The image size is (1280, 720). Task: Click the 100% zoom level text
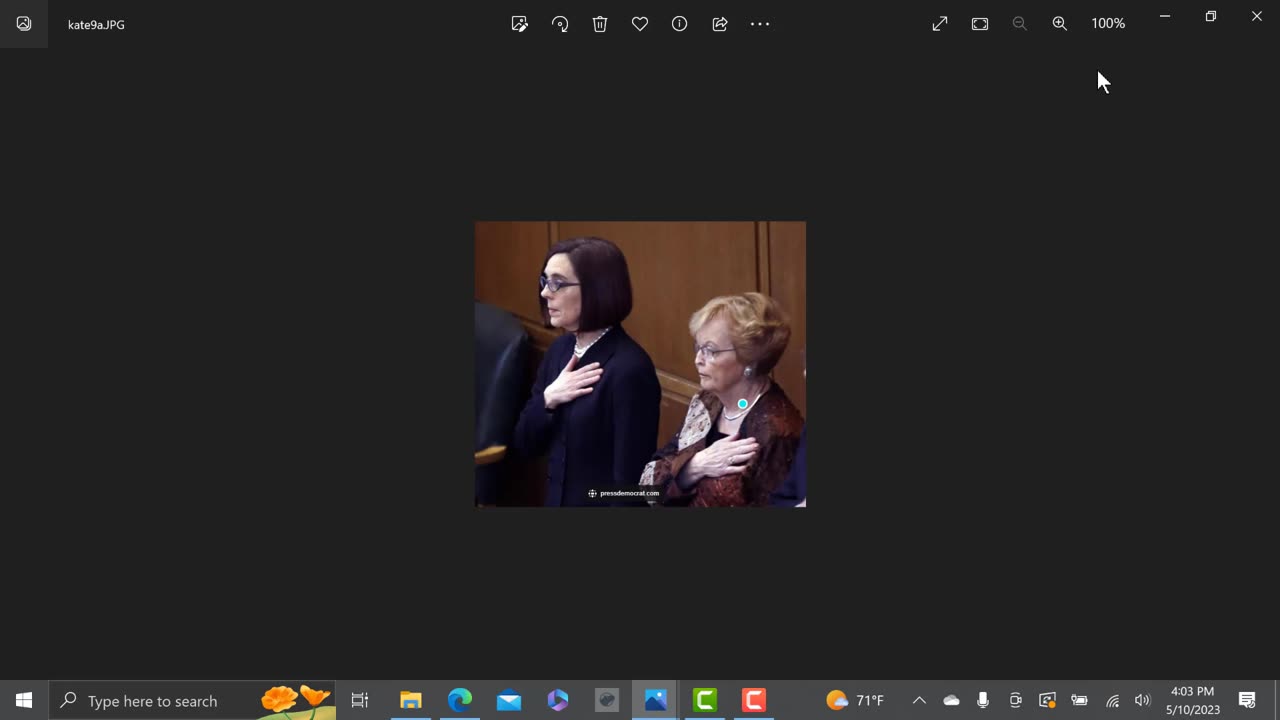pyautogui.click(x=1108, y=24)
